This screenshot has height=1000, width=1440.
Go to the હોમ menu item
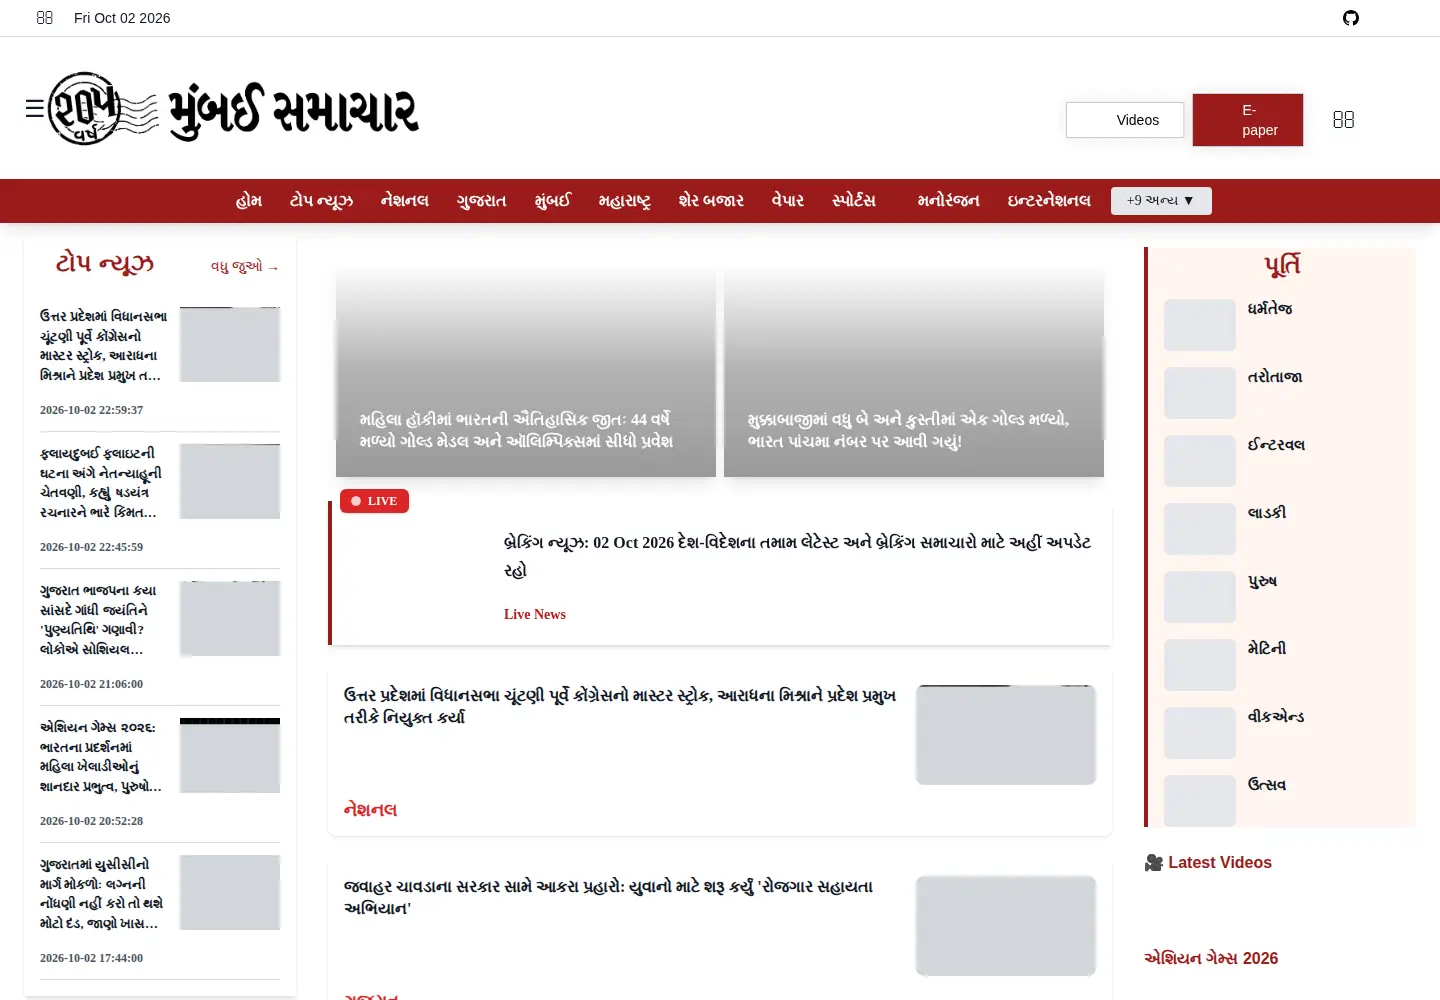[249, 201]
